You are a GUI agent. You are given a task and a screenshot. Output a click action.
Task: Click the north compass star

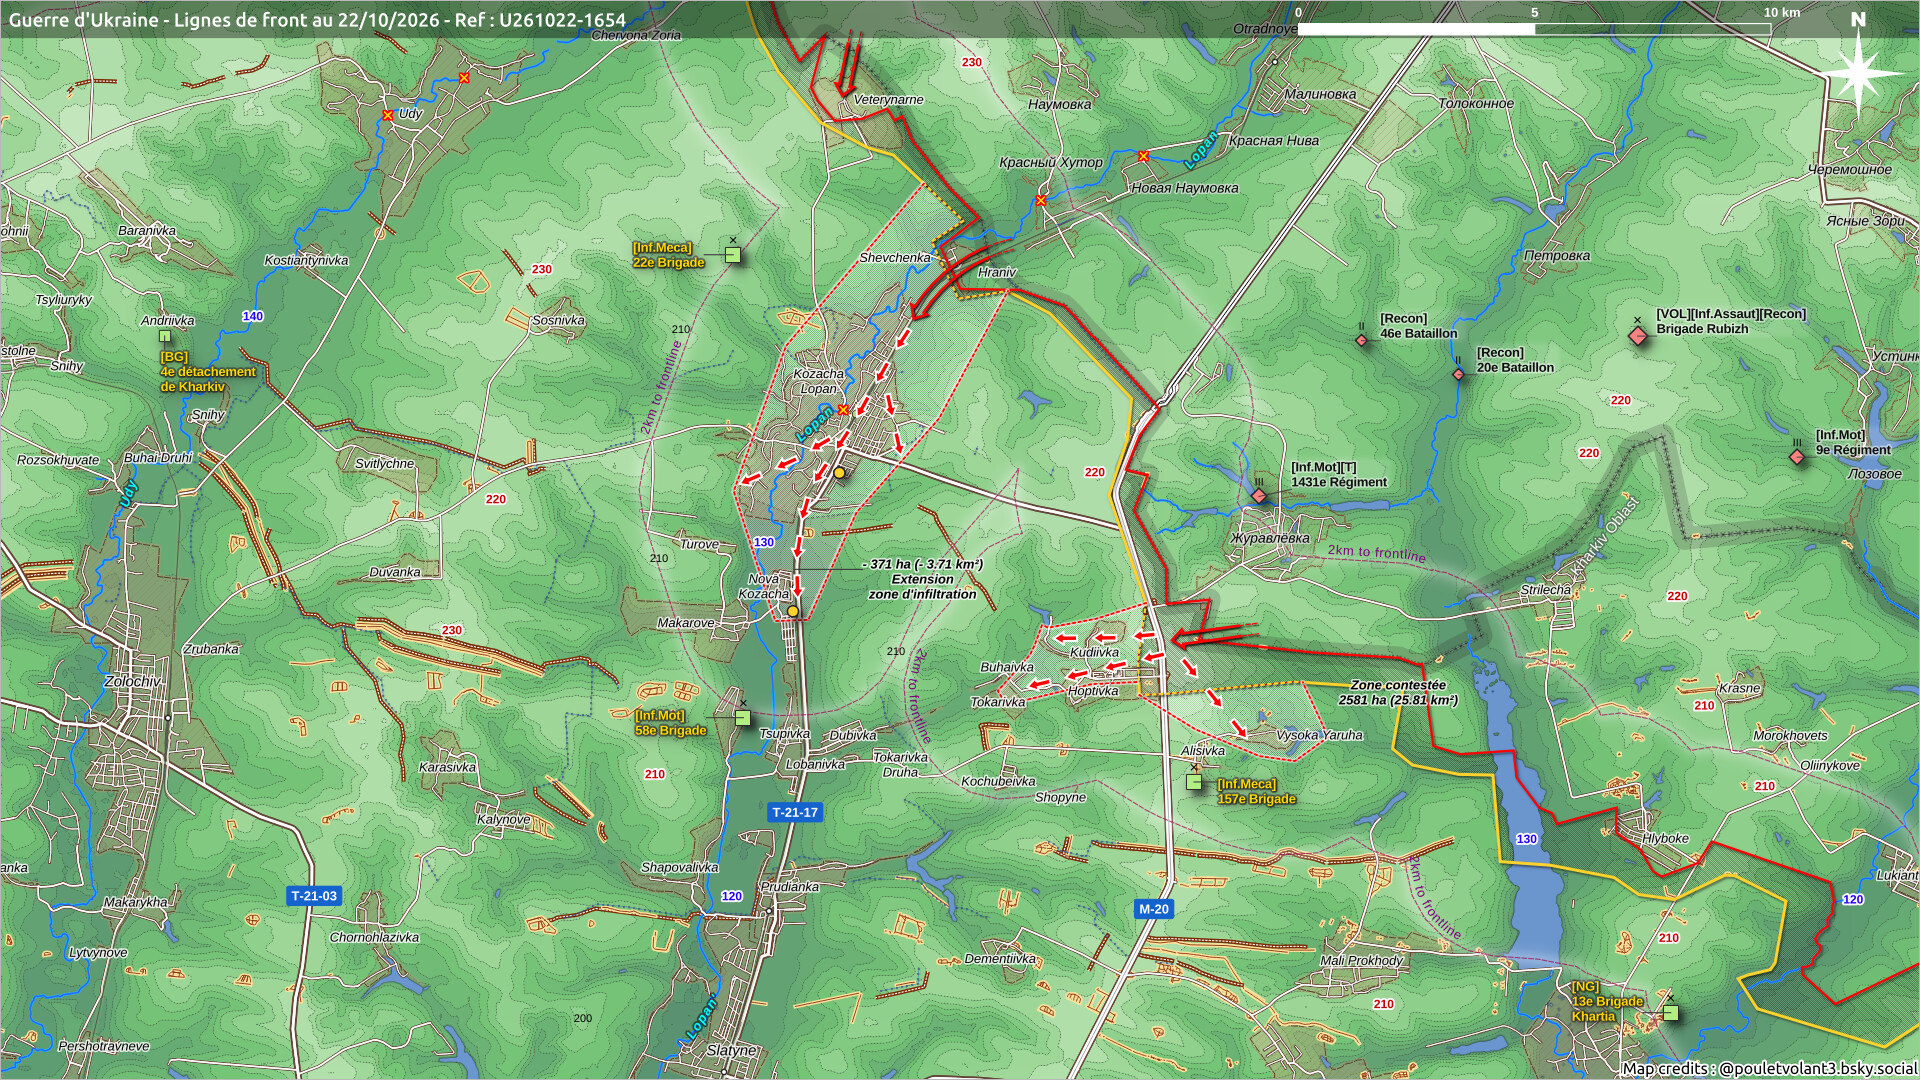[1858, 72]
